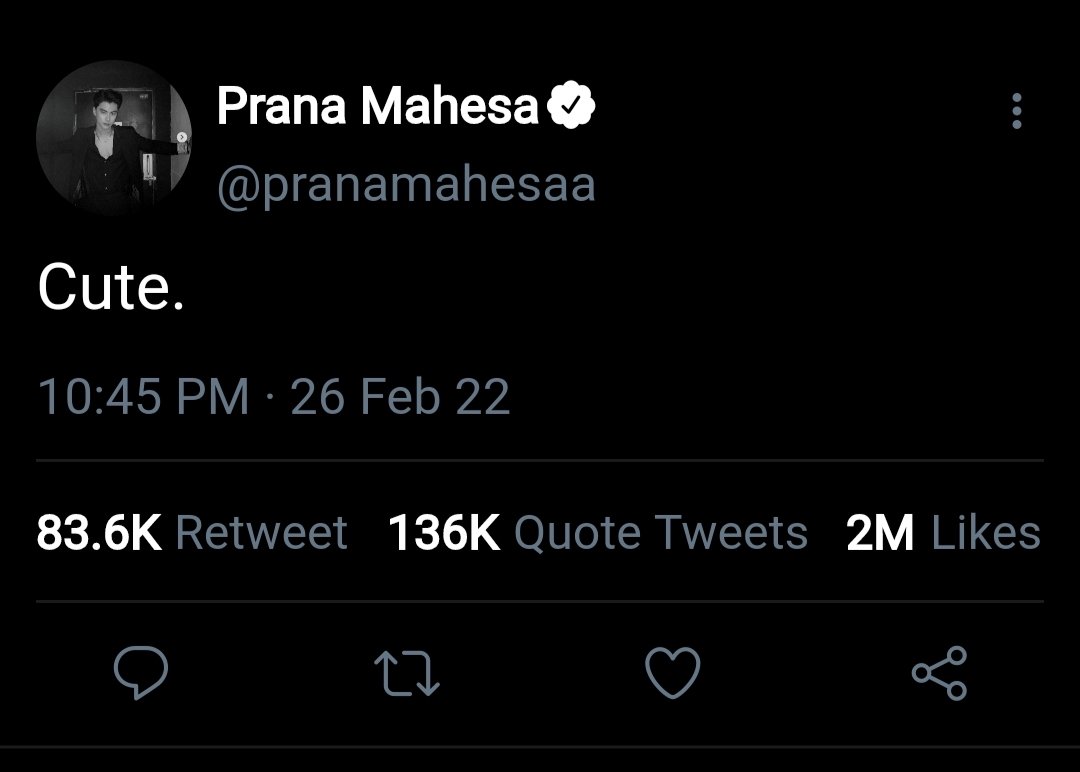Image resolution: width=1080 pixels, height=772 pixels.
Task: View the 2M Likes list
Action: point(944,532)
